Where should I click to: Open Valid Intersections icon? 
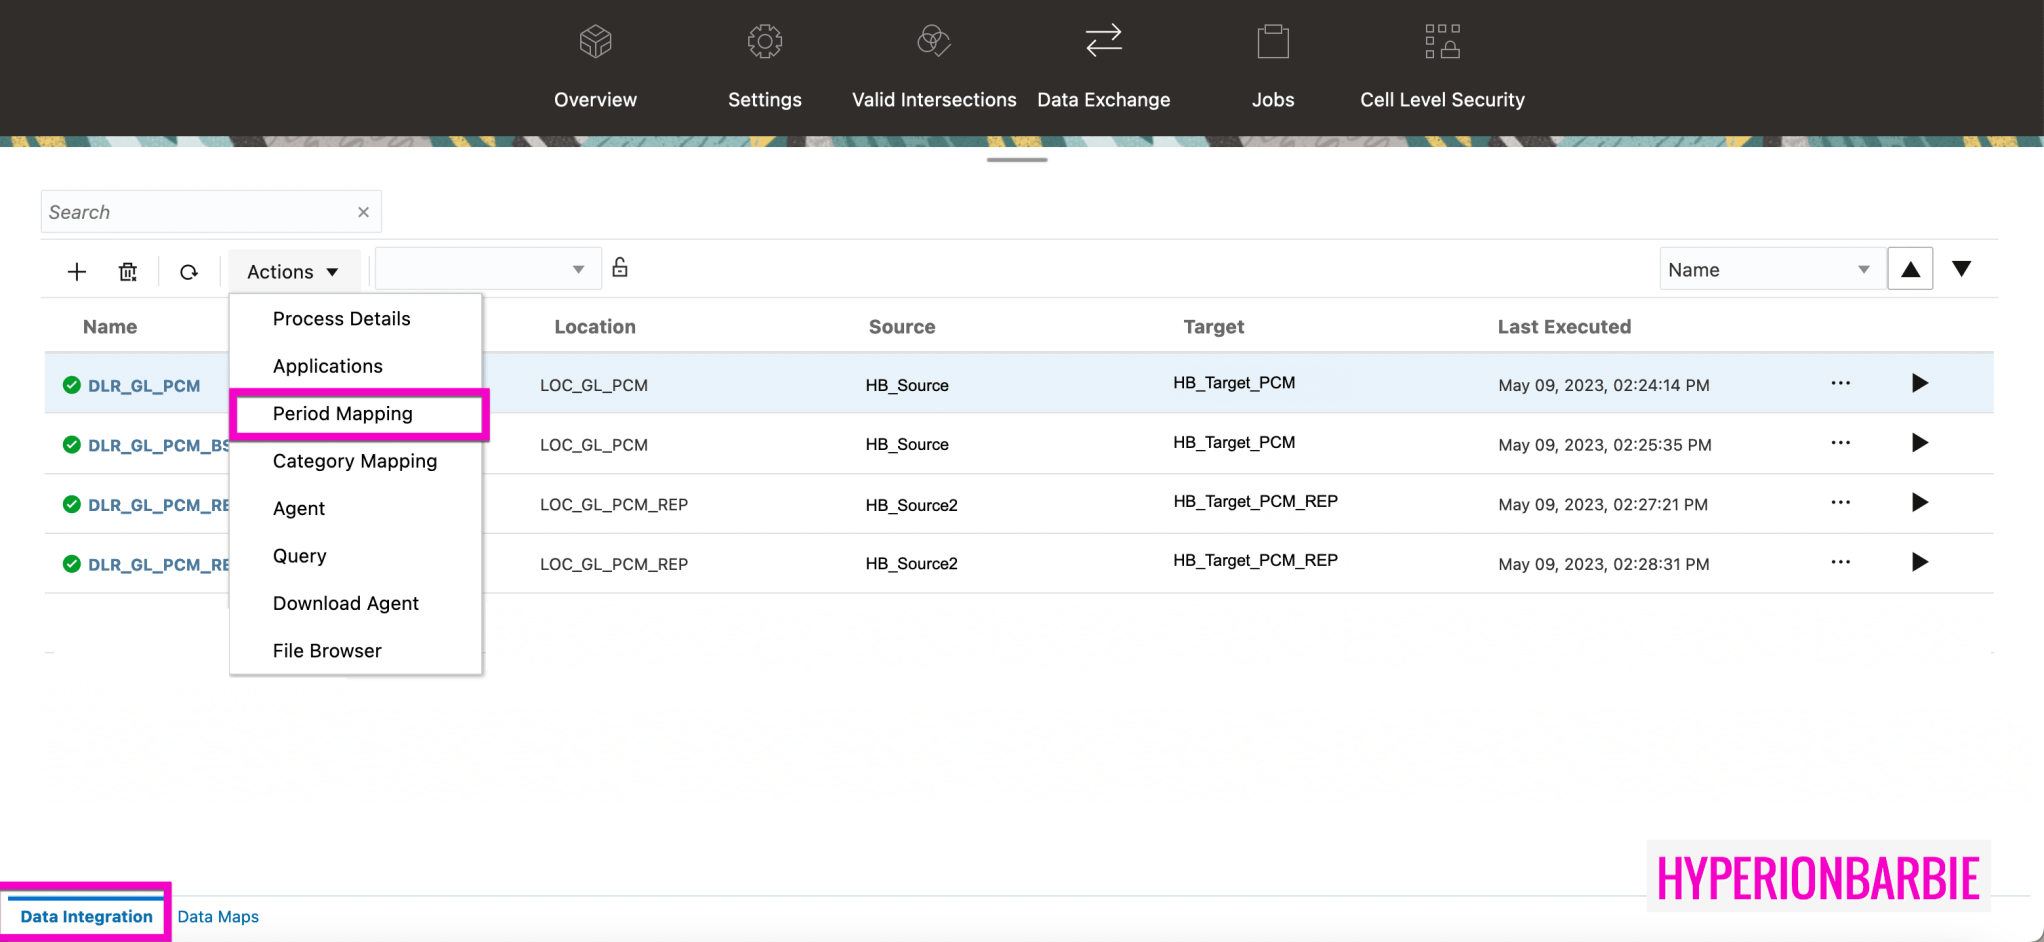click(933, 41)
